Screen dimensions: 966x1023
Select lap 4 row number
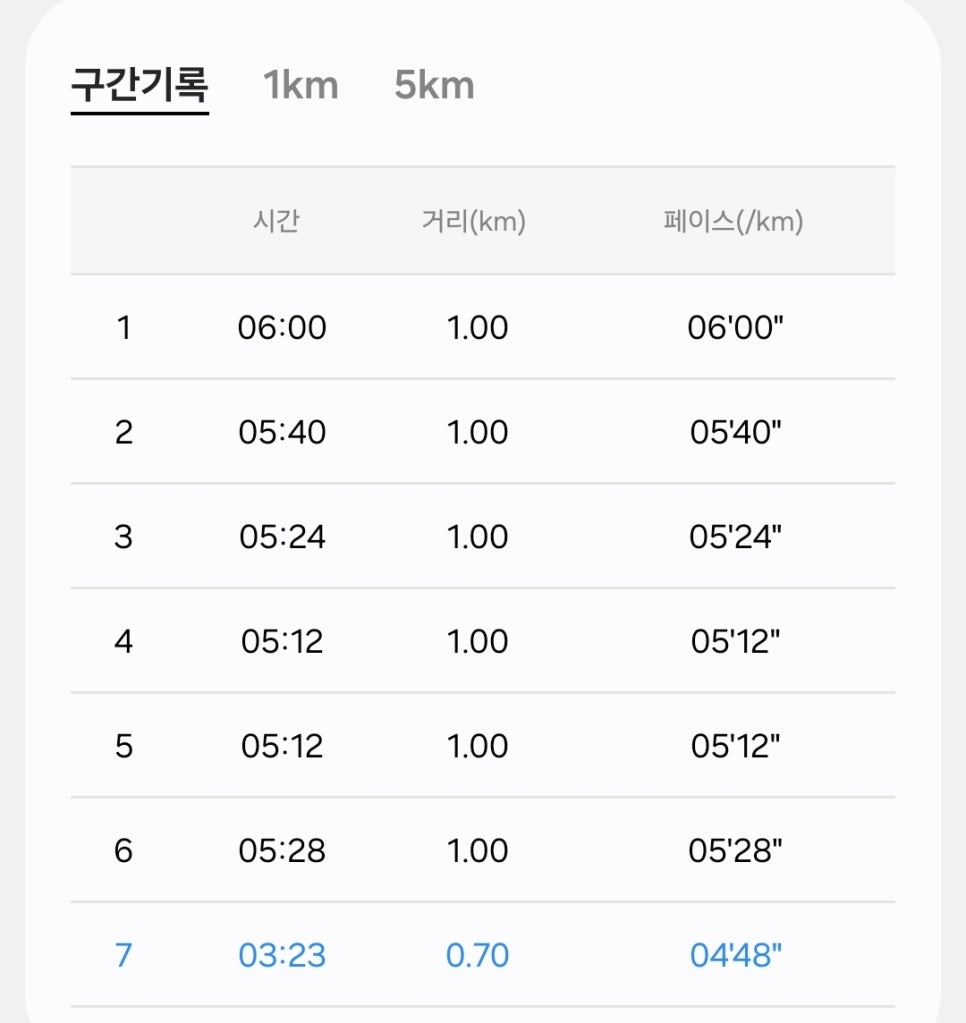tap(123, 641)
